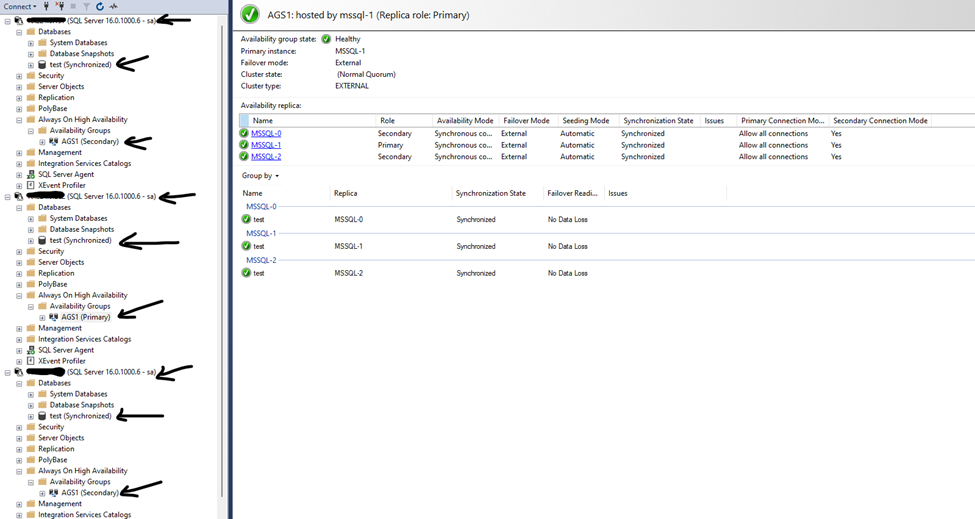The image size is (975, 519).
Task: Click green icon of test database under MSSQL-0 group
Action: tap(246, 219)
